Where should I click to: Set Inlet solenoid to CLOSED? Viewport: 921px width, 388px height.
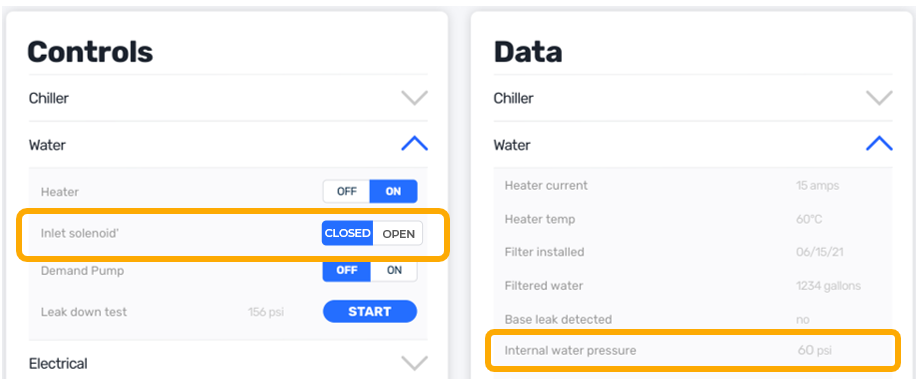[x=347, y=233]
